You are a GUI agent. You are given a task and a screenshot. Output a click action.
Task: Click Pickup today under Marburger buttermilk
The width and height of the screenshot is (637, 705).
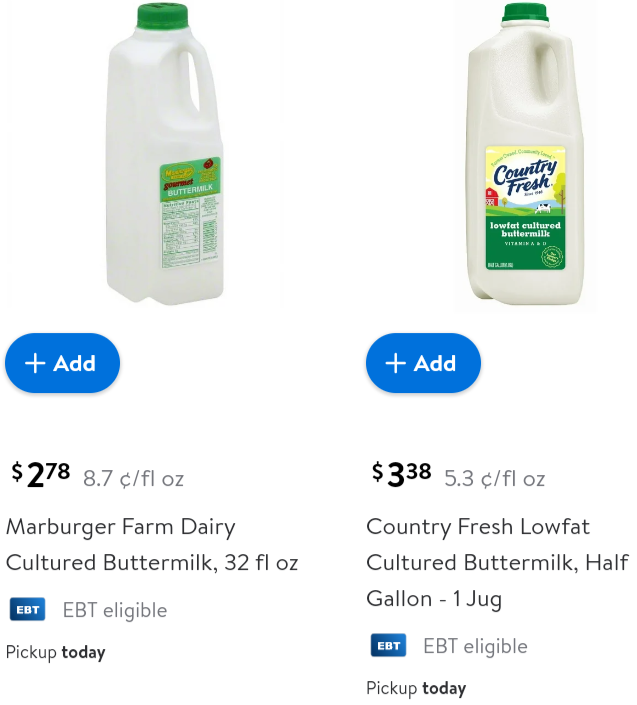click(56, 652)
